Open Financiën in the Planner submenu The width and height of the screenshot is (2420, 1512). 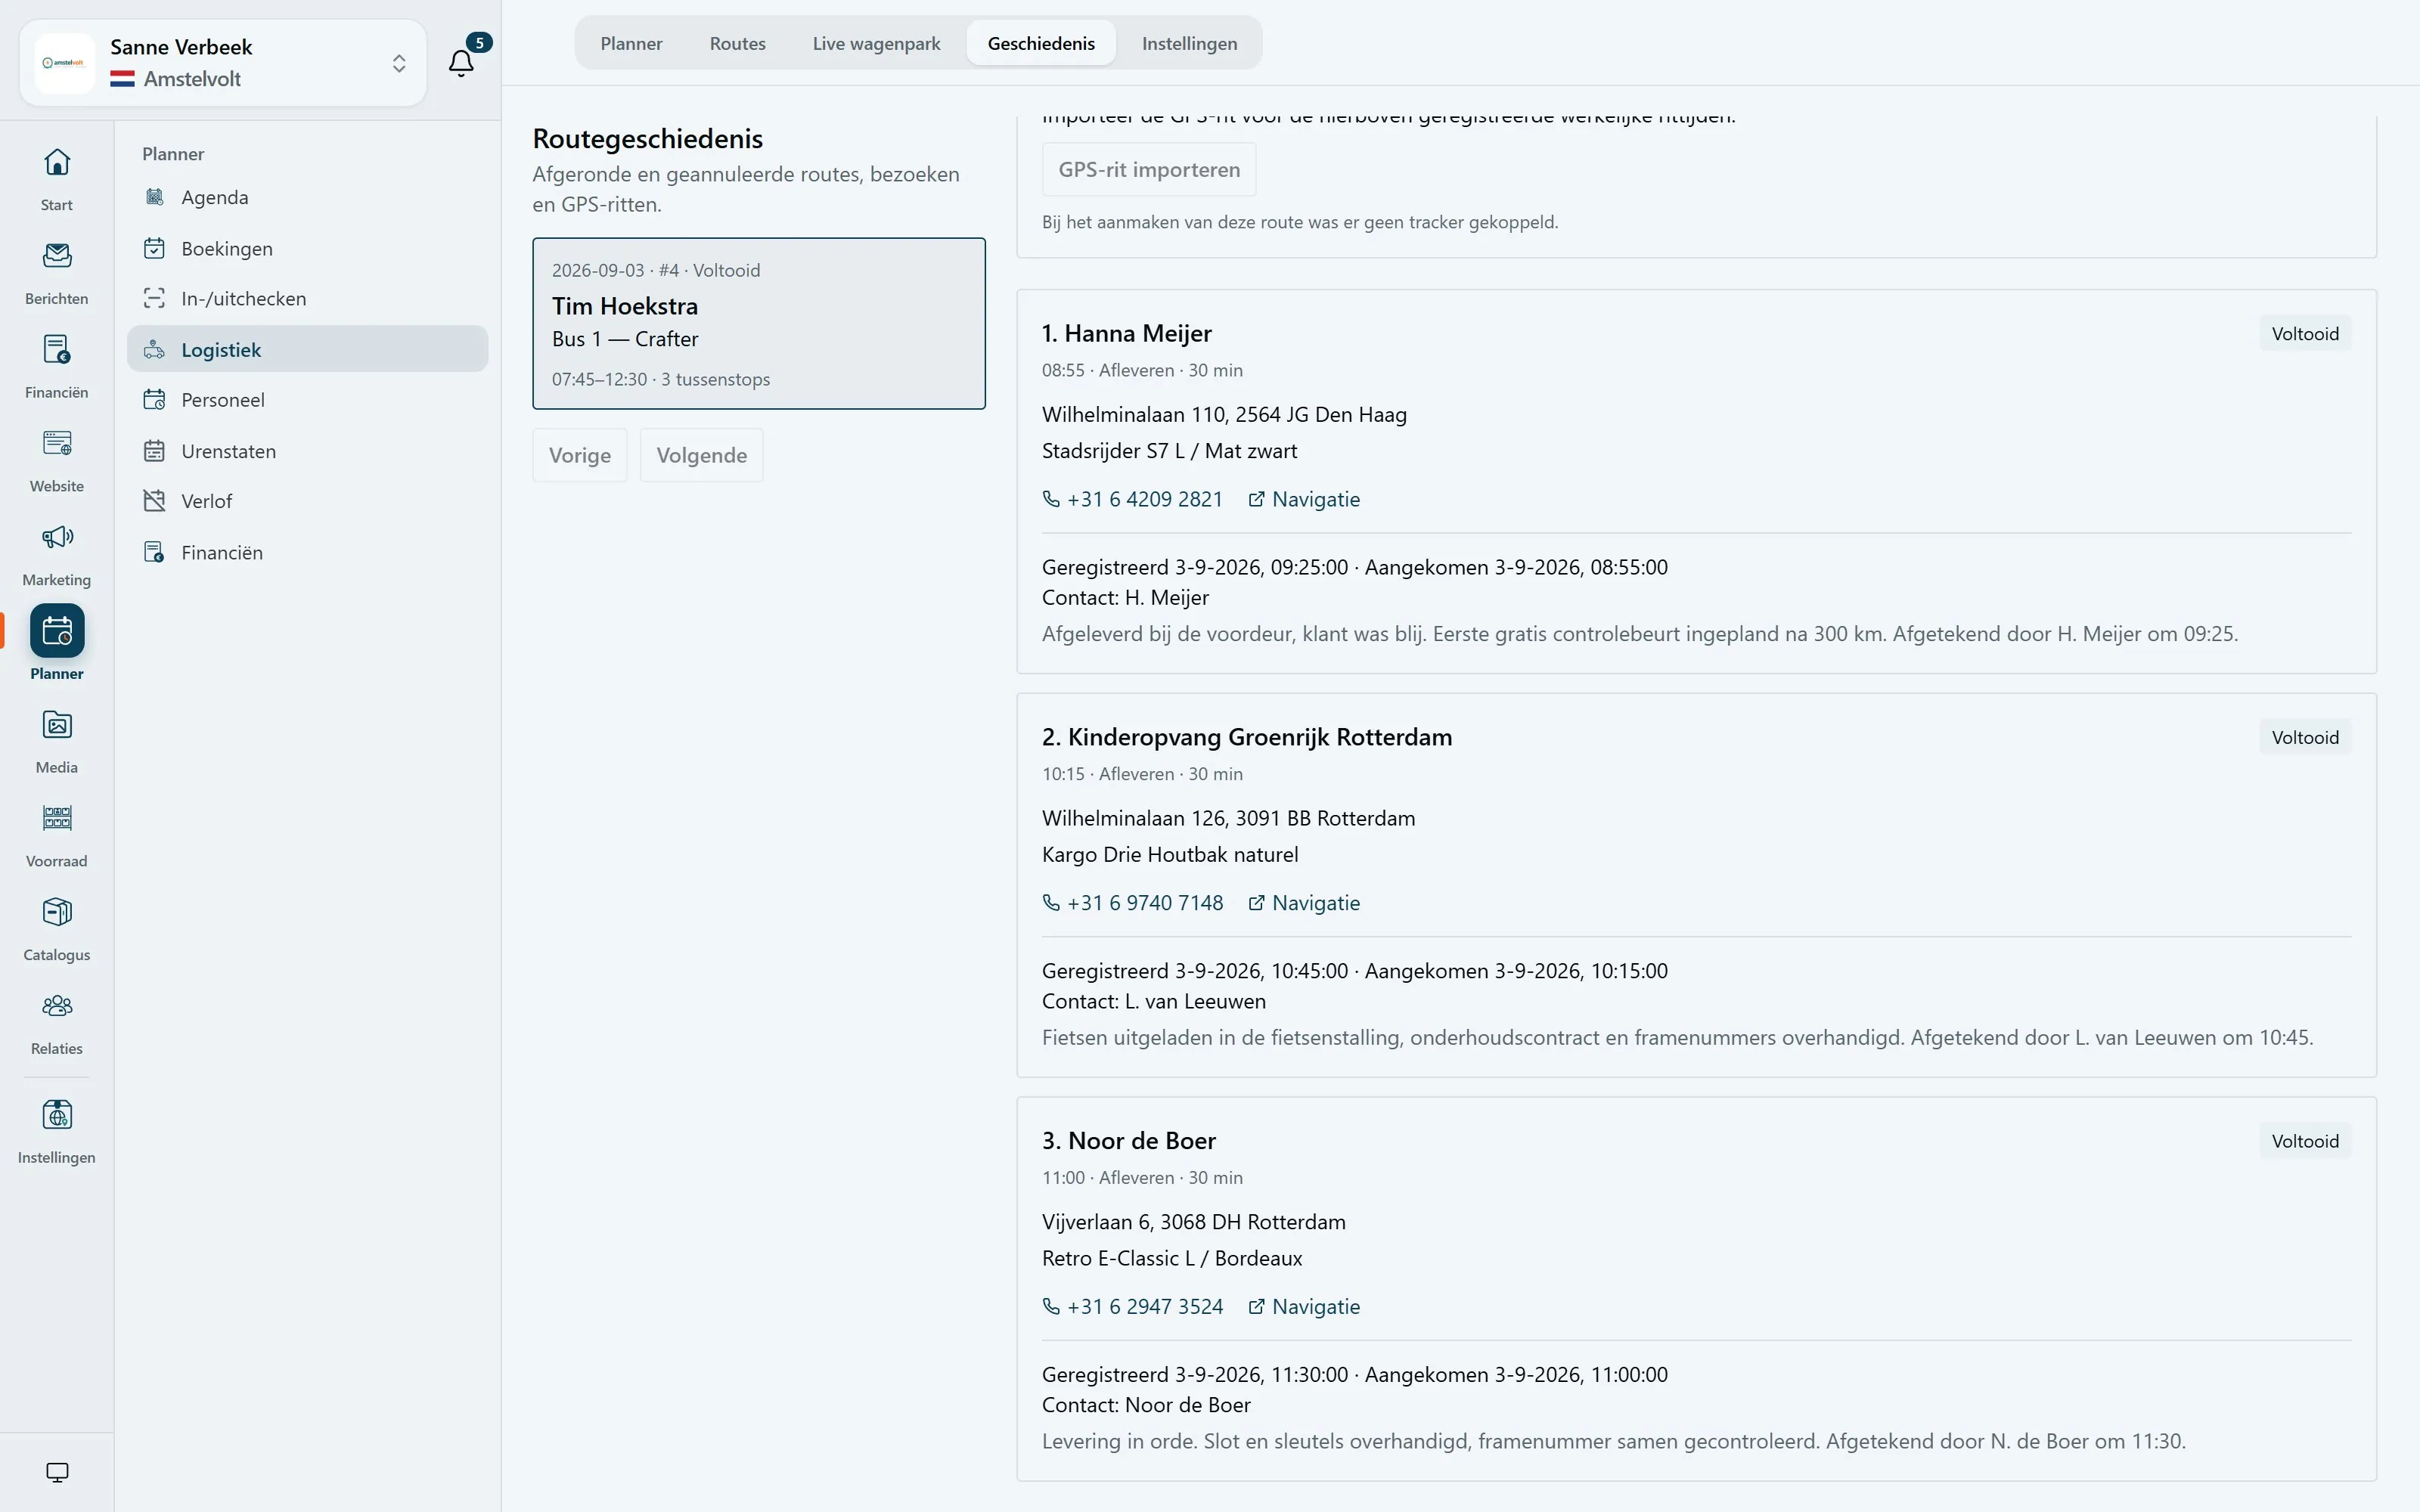(307, 552)
